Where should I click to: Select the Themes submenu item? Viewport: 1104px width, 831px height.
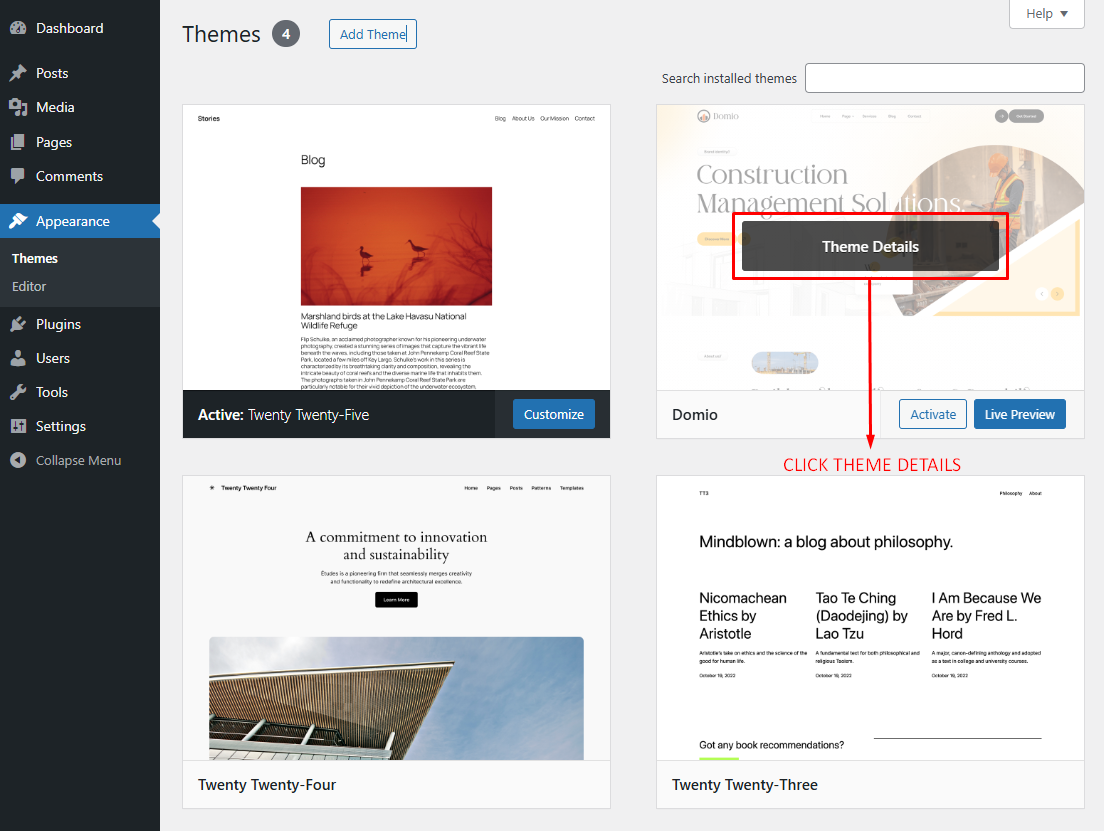[x=35, y=258]
